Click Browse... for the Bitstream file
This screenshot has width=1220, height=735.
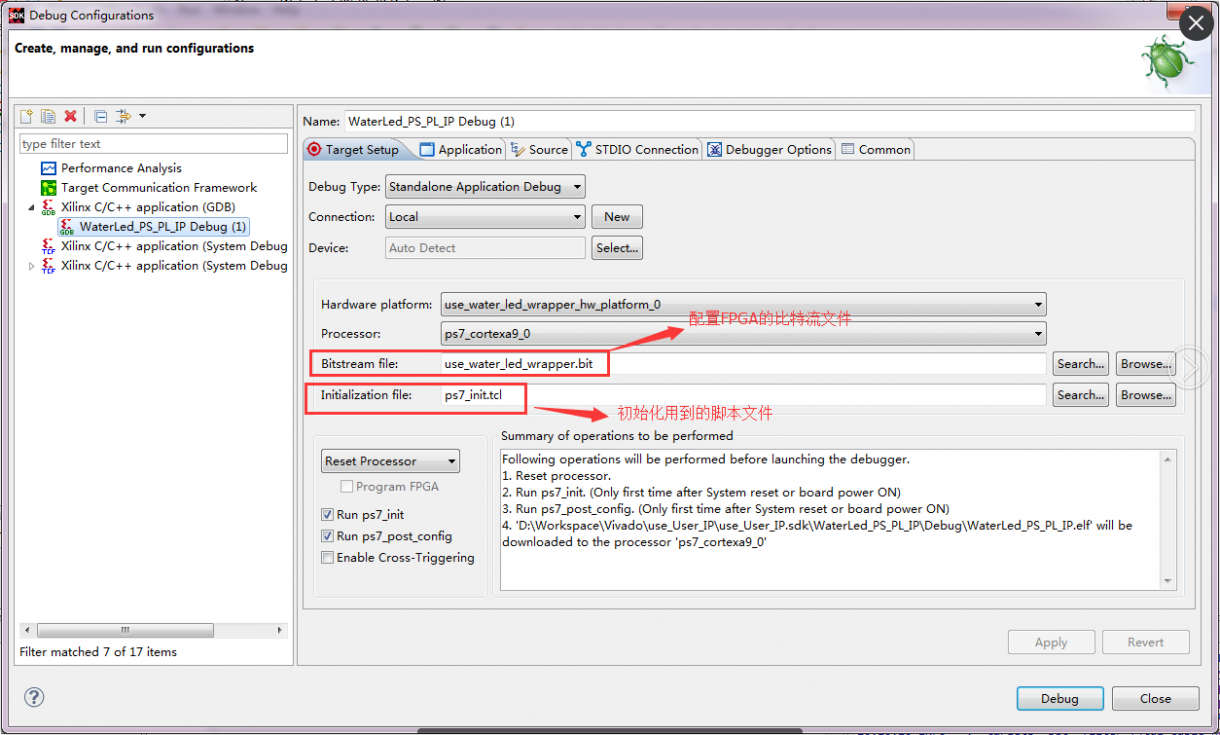click(x=1146, y=364)
